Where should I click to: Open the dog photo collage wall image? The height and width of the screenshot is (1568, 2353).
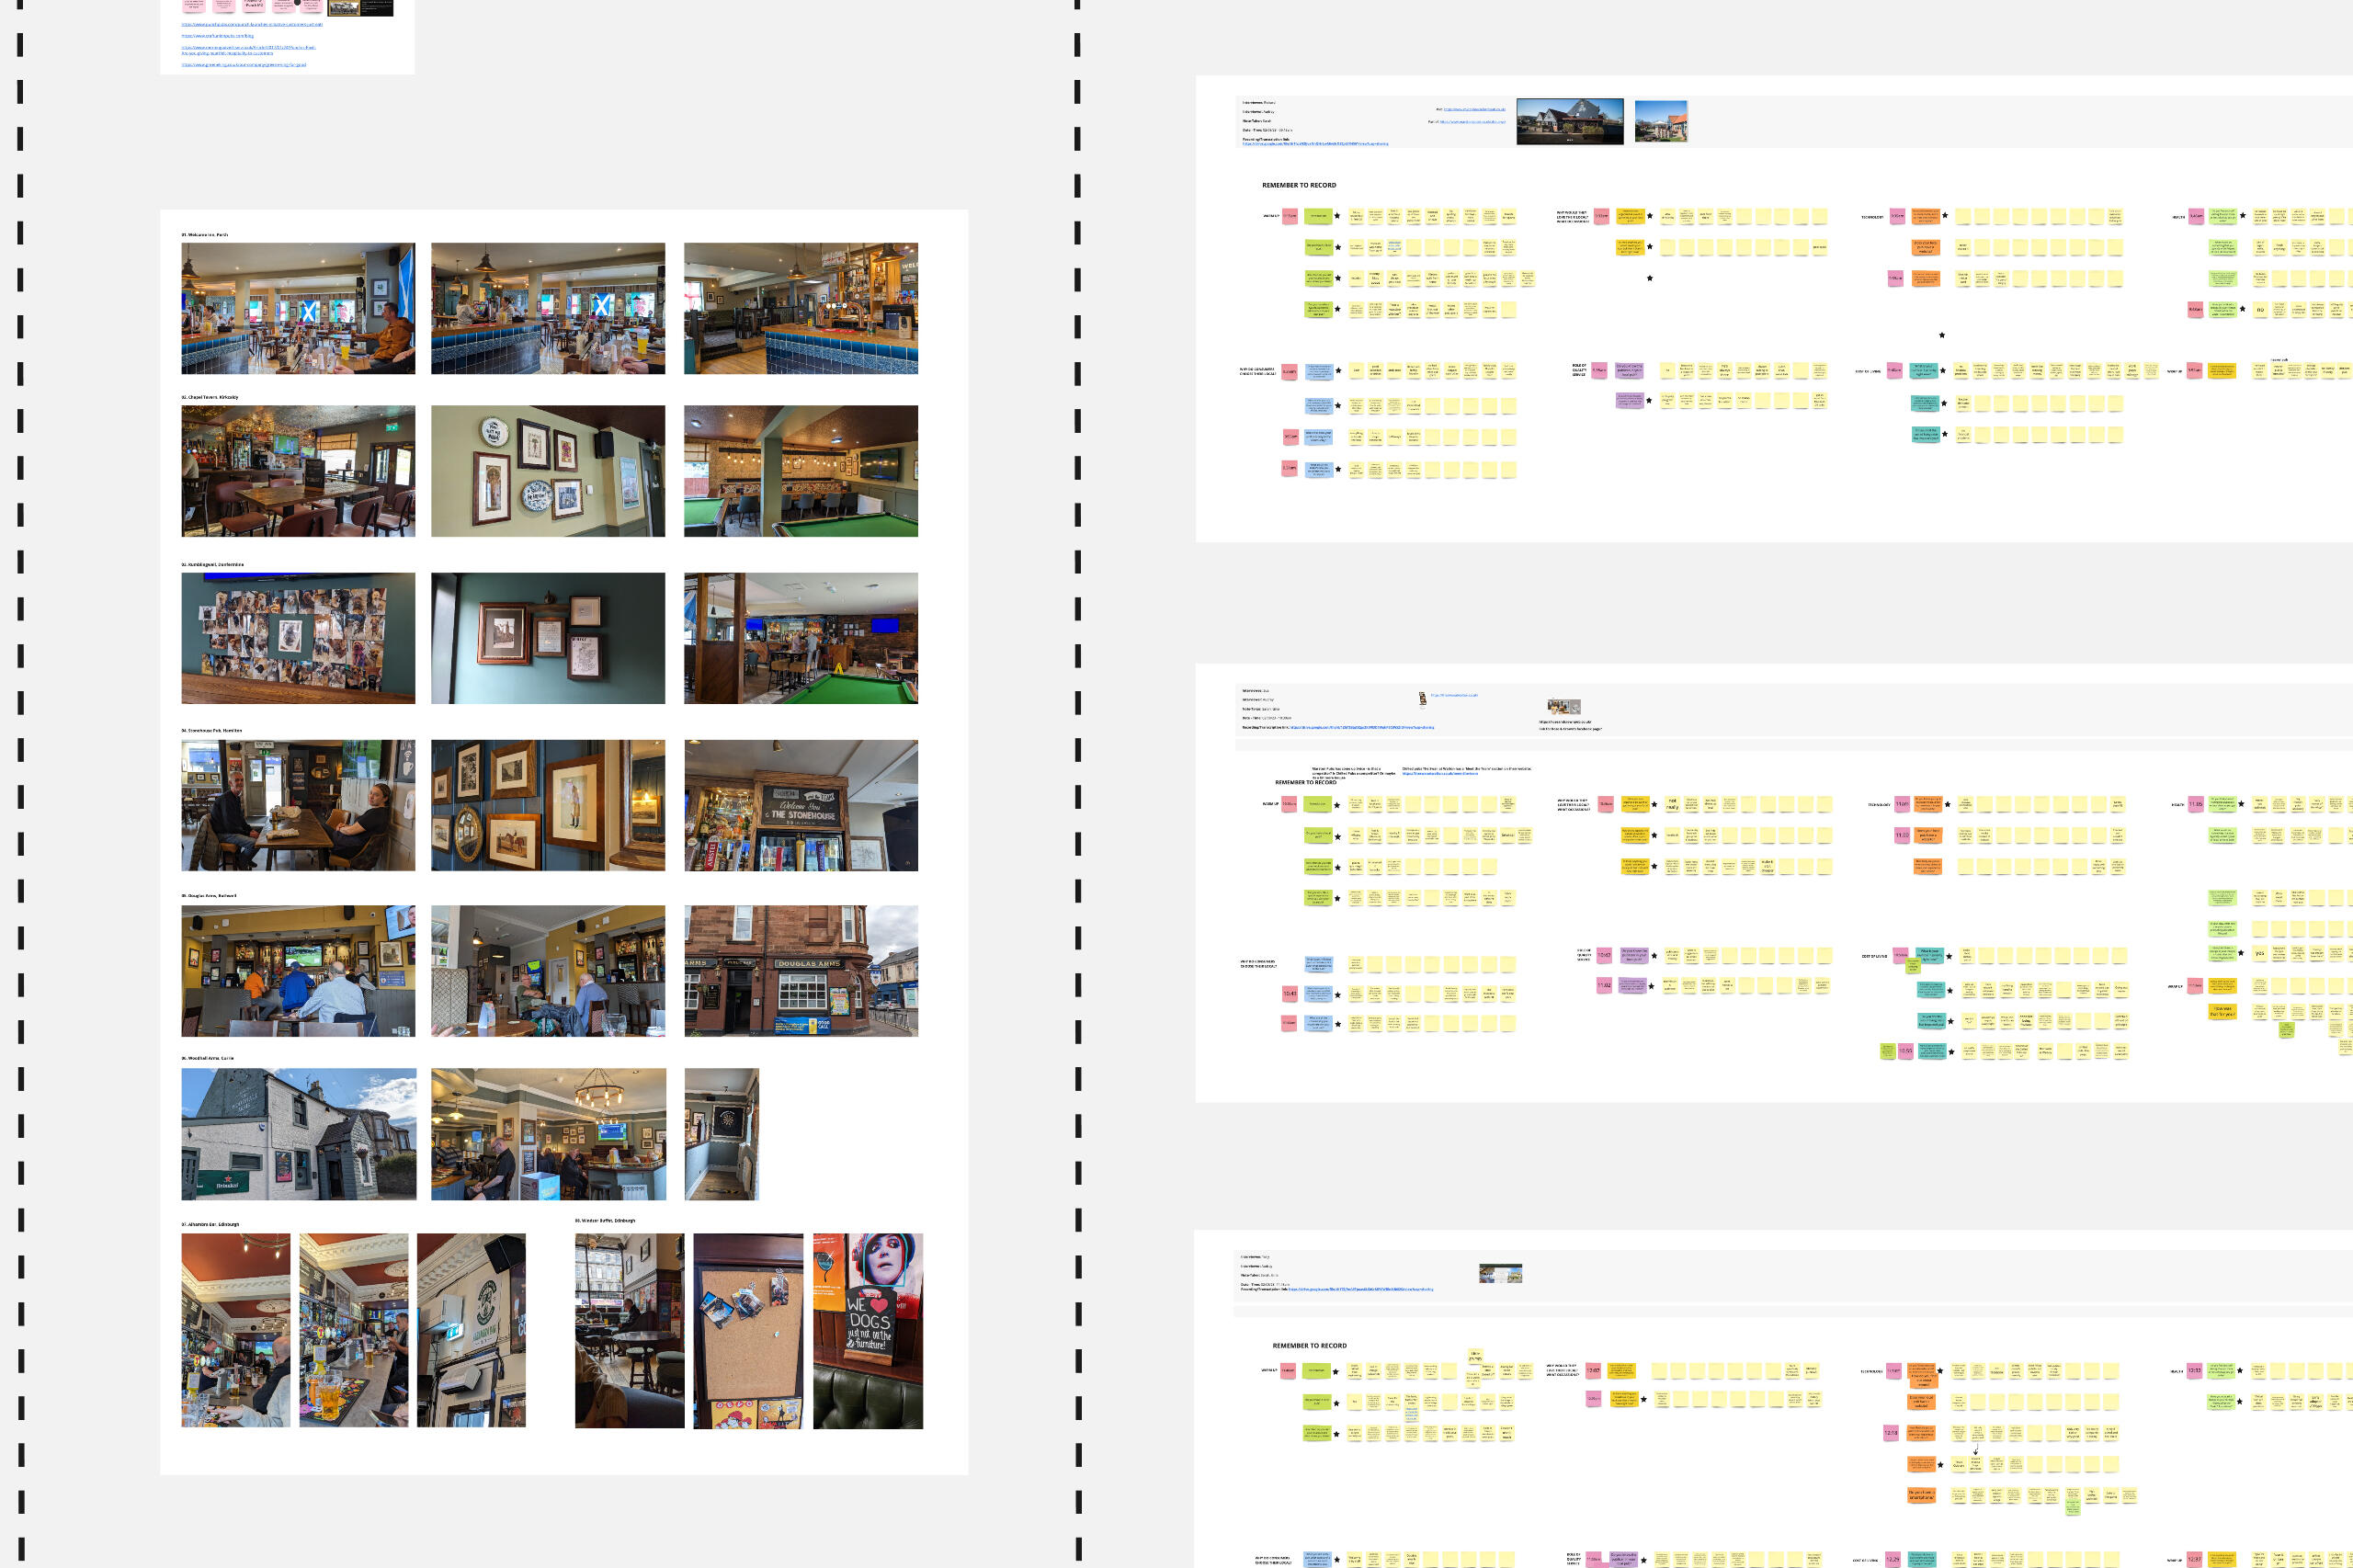(298, 638)
